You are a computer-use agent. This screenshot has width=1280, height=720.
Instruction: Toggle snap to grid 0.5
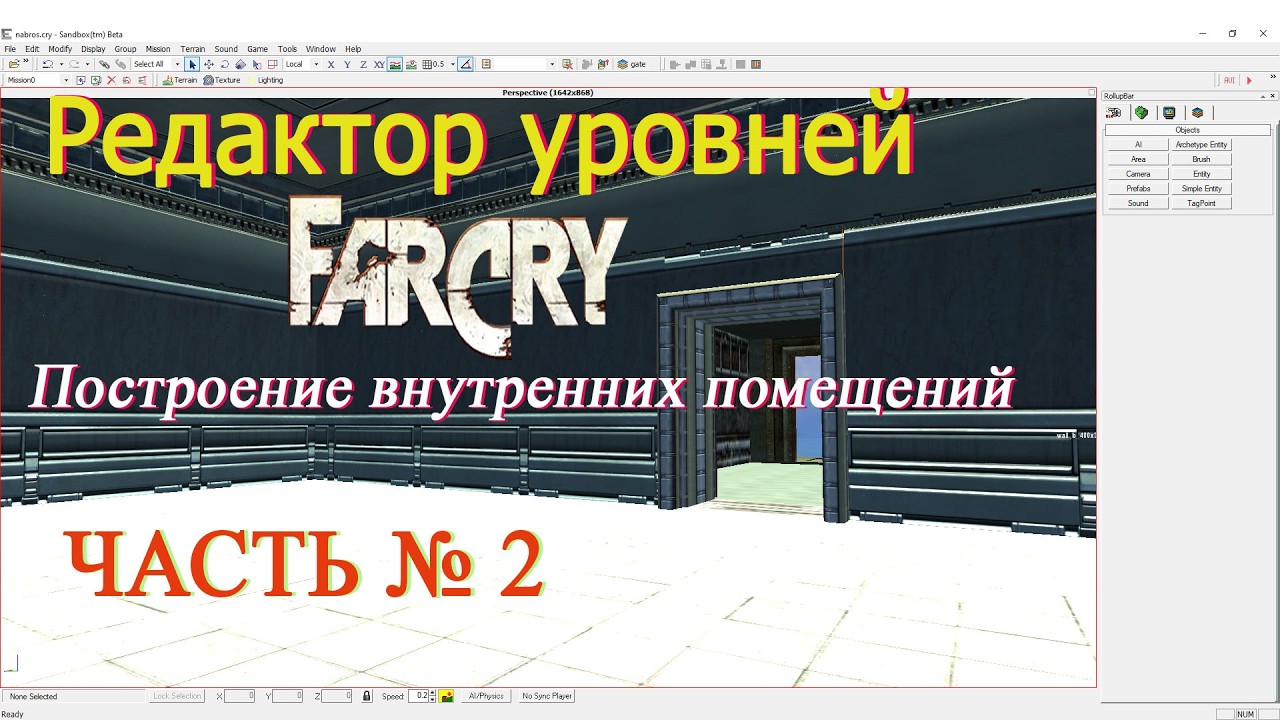tap(434, 64)
